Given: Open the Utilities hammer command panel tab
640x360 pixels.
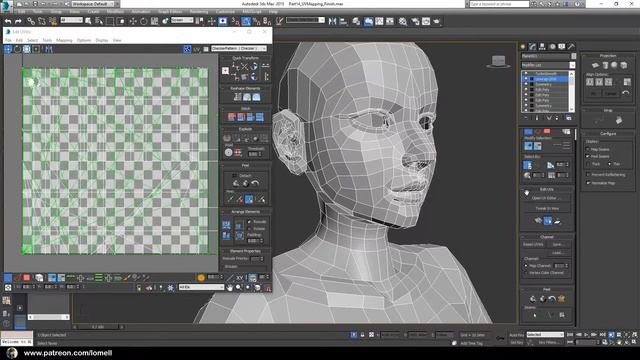Looking at the screenshot, I should (571, 47).
